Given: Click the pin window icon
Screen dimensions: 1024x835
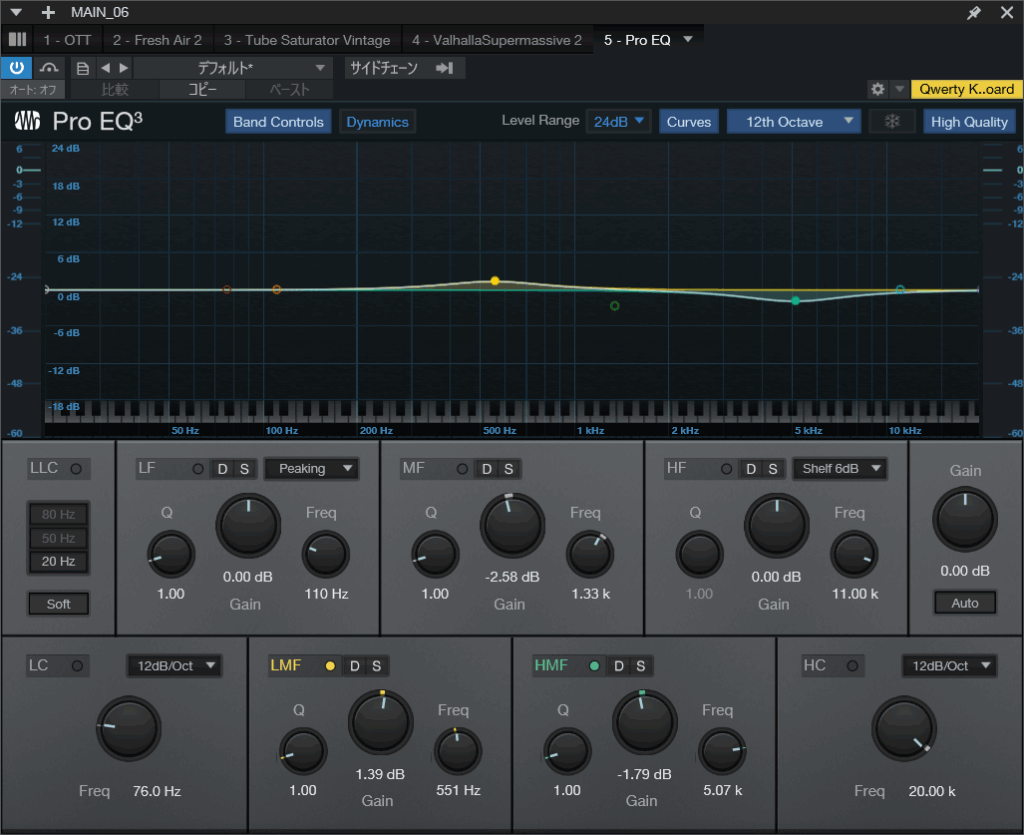Looking at the screenshot, I should coord(974,13).
